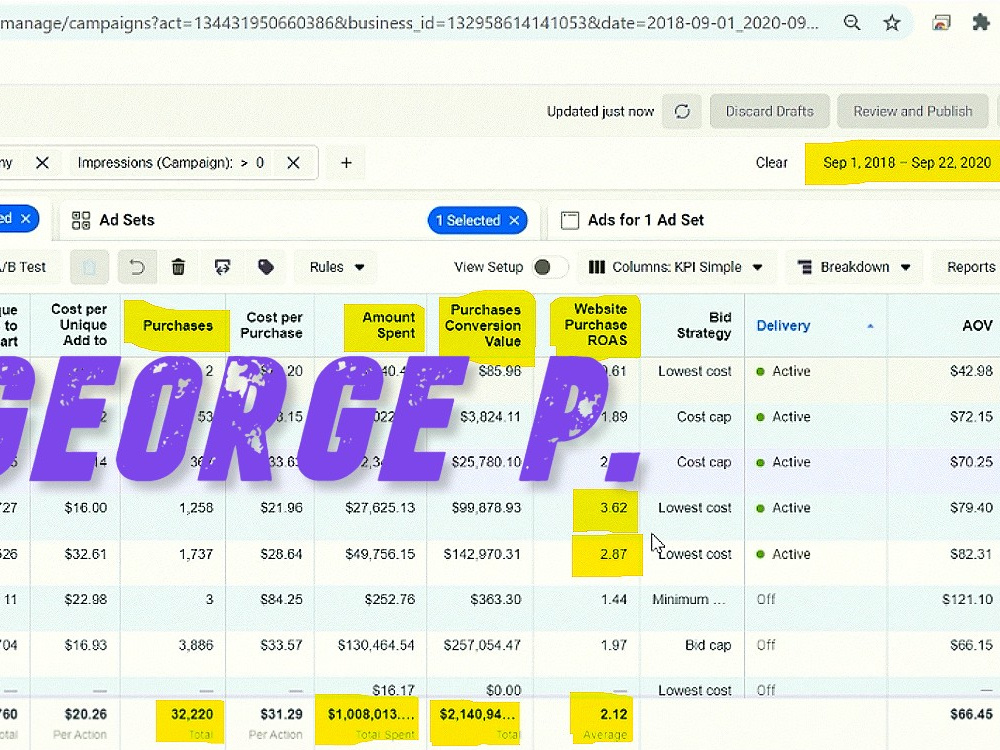Open Columns: KPI Simple dropdown
This screenshot has height=750, width=1000.
point(676,267)
